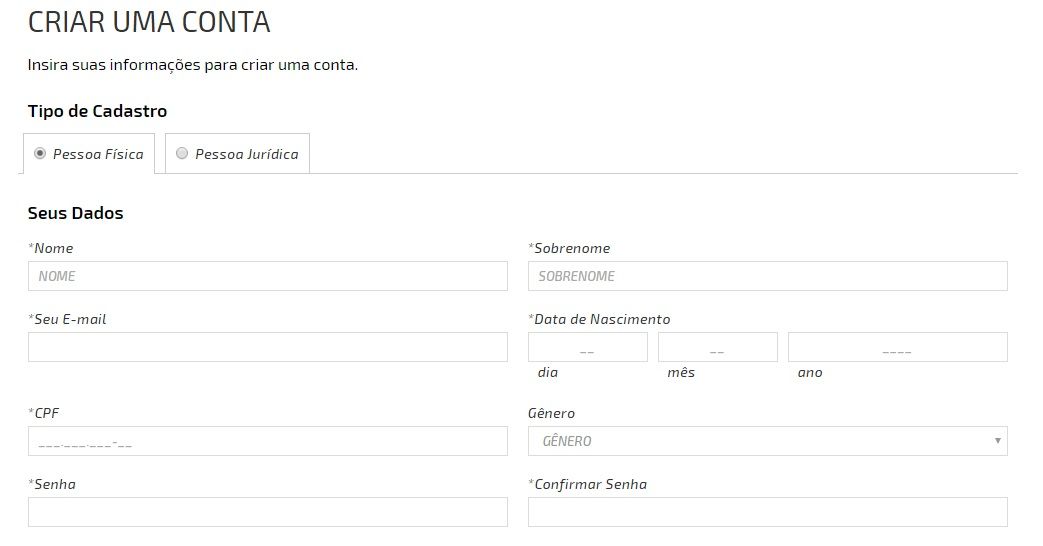Click the Data de Nascimento label
Screen dimensions: 1043x546
601,319
